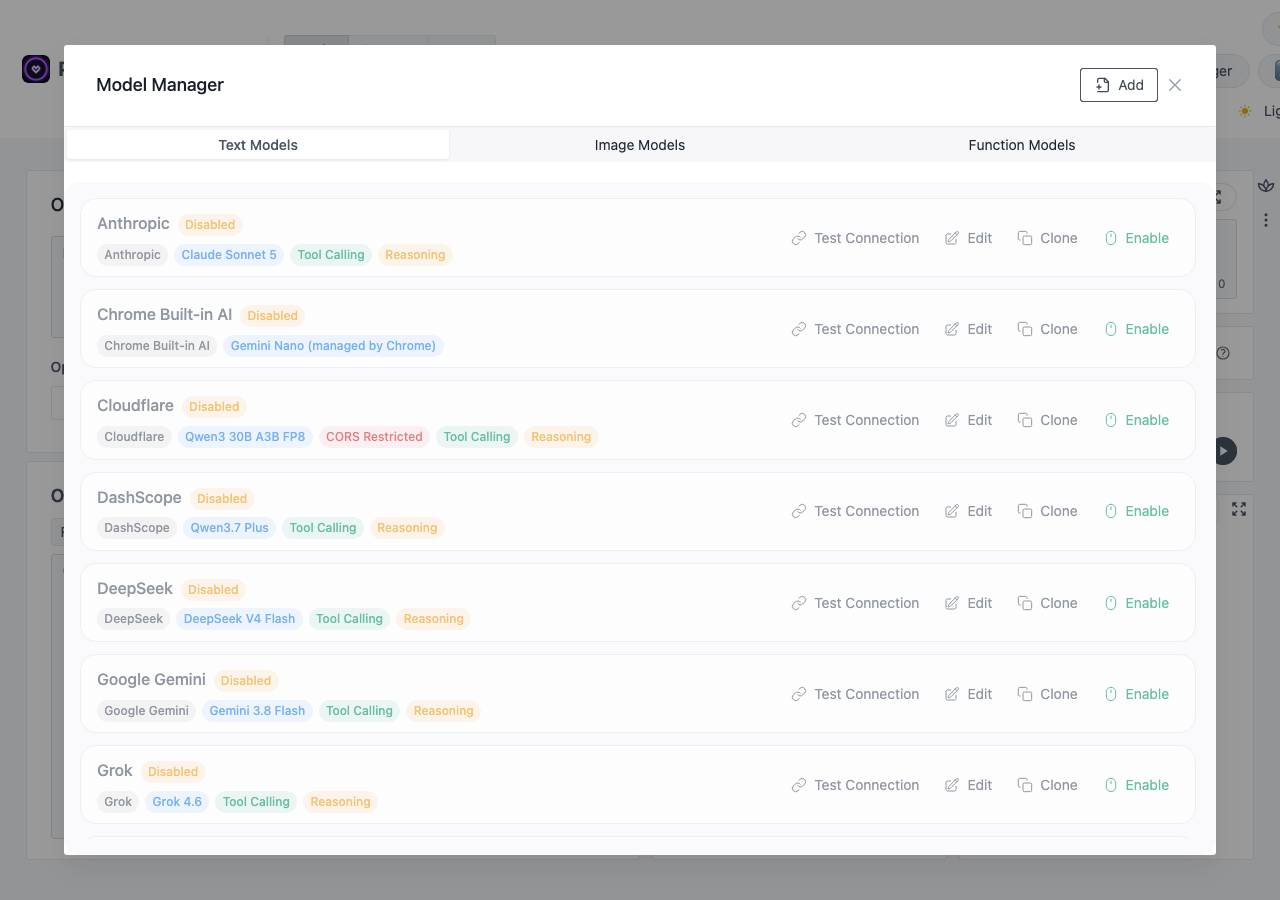Viewport: 1280px width, 900px height.
Task: Click the Disabled badge beside DashScope
Action: click(x=222, y=499)
